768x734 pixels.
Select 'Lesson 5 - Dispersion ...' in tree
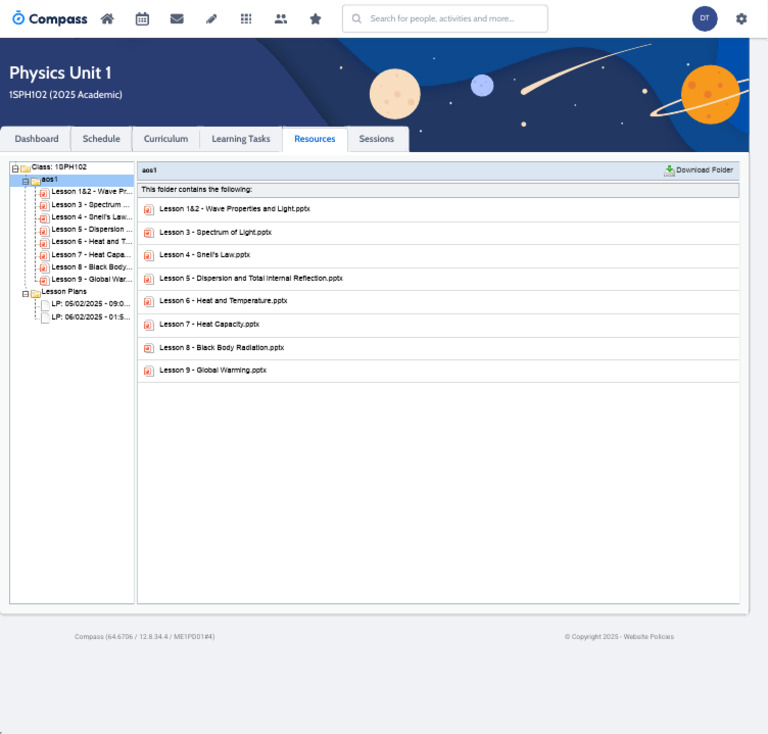[92, 229]
